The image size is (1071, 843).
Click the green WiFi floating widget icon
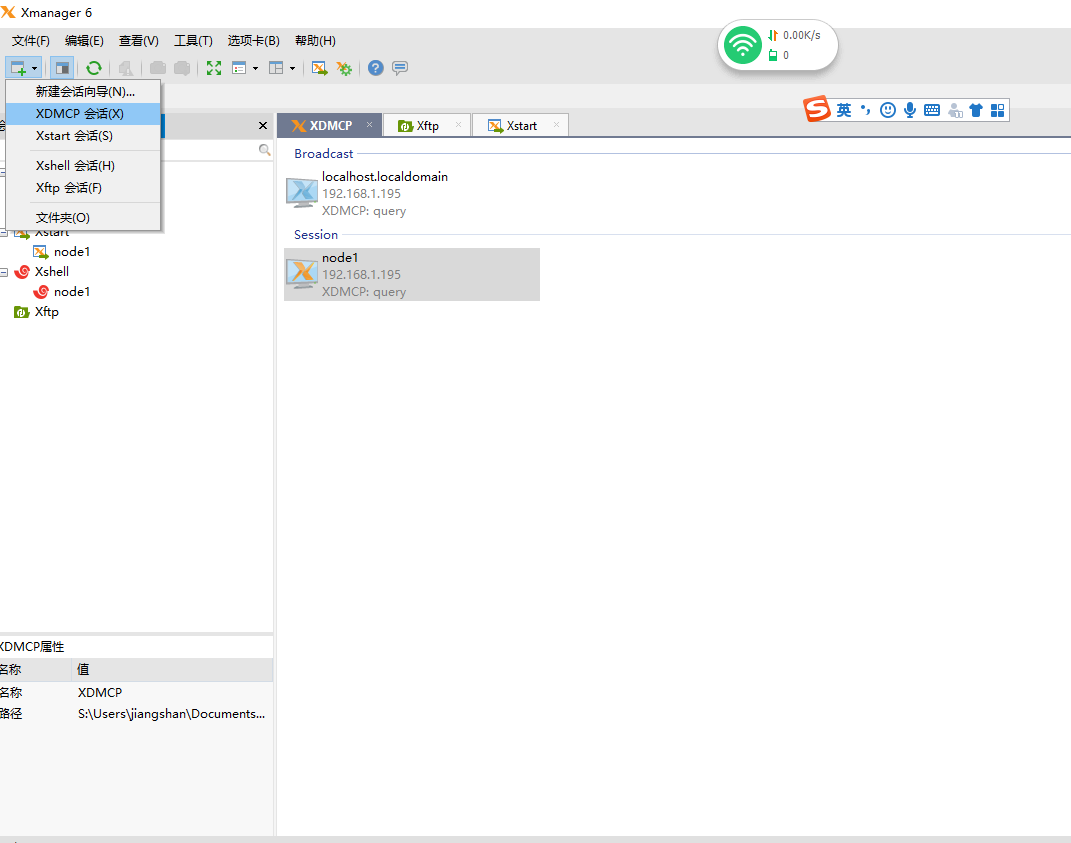point(742,45)
